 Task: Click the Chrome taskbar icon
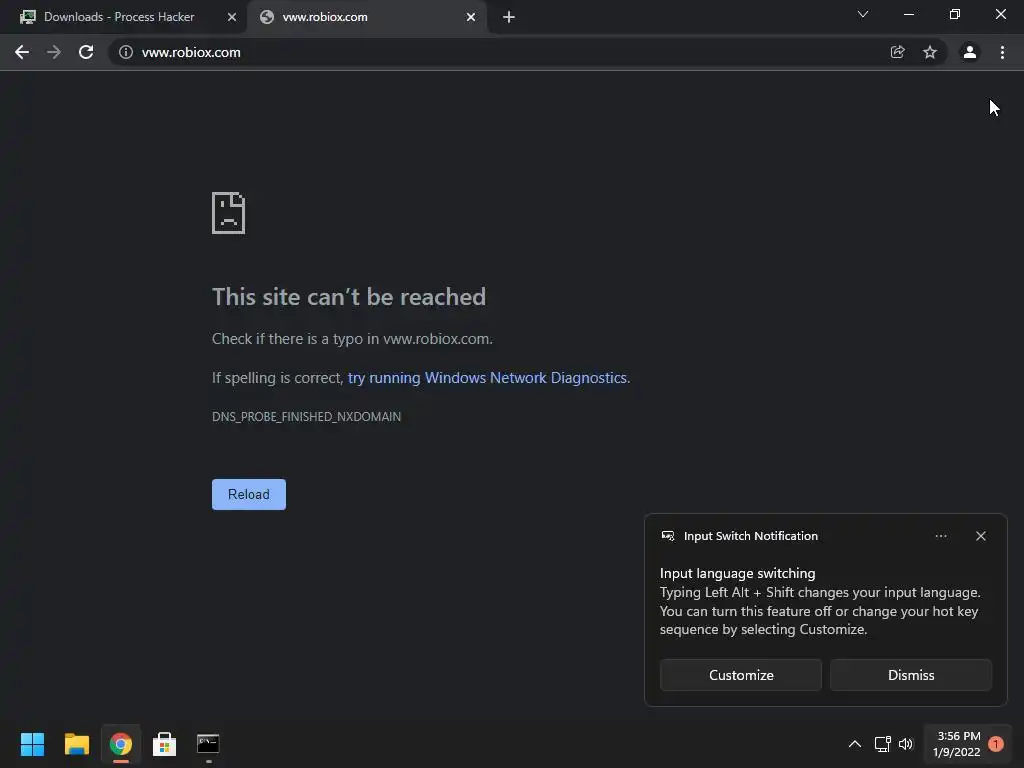coord(121,744)
